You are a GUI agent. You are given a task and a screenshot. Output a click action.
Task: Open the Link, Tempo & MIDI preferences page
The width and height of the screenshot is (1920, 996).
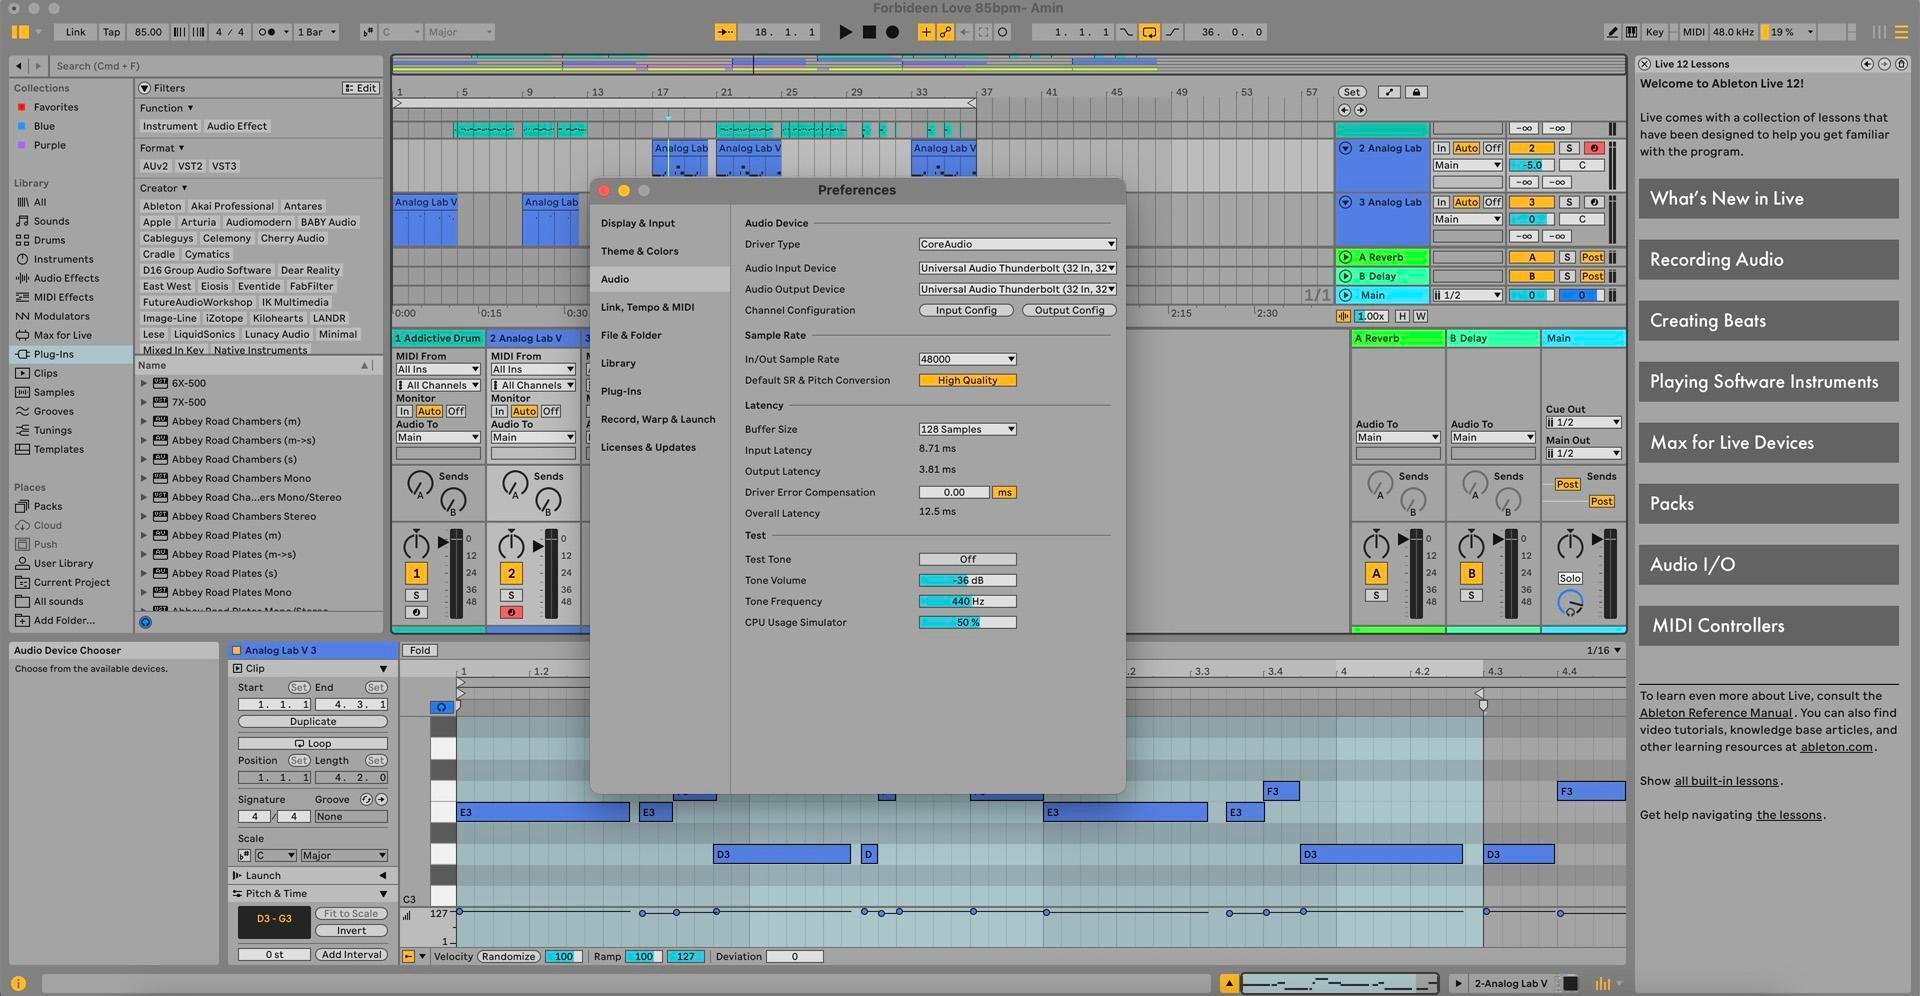point(648,307)
